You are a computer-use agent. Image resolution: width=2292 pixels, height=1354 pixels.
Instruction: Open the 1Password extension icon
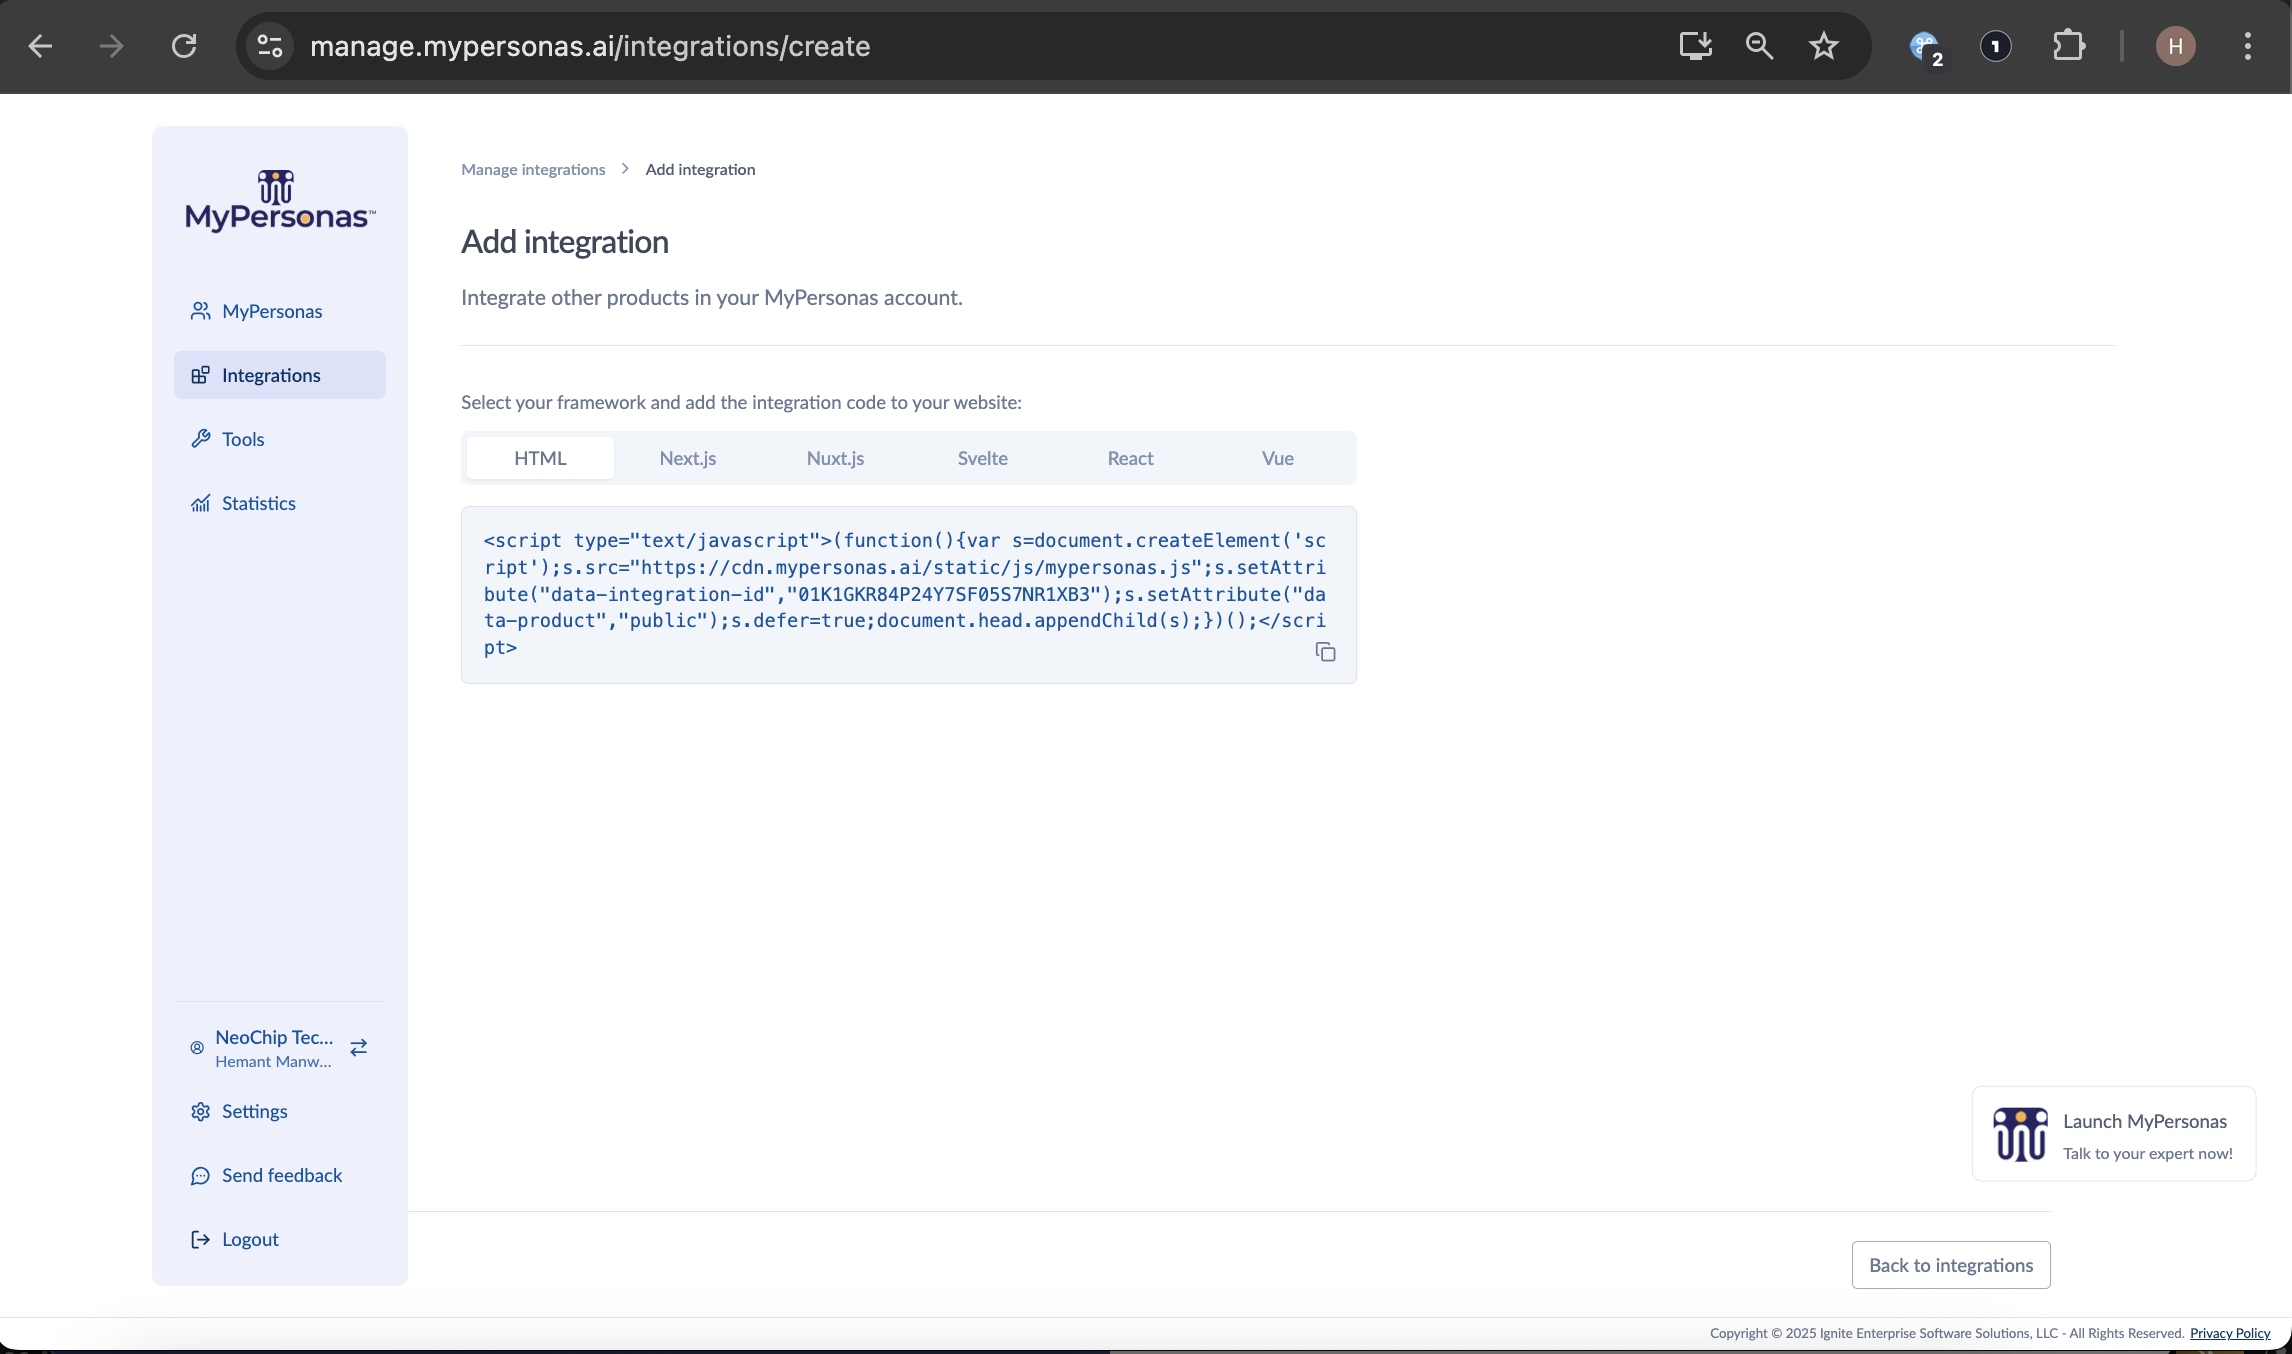pyautogui.click(x=1996, y=46)
